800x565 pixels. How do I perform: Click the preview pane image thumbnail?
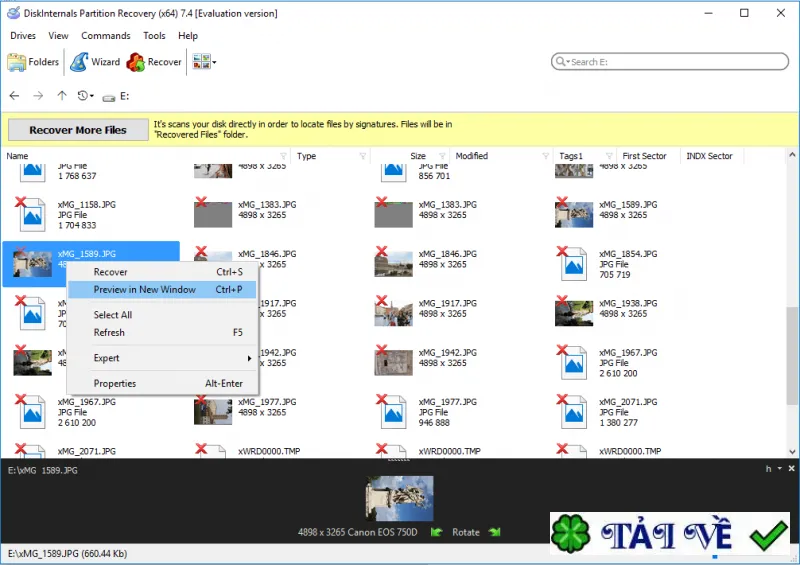pos(399,499)
